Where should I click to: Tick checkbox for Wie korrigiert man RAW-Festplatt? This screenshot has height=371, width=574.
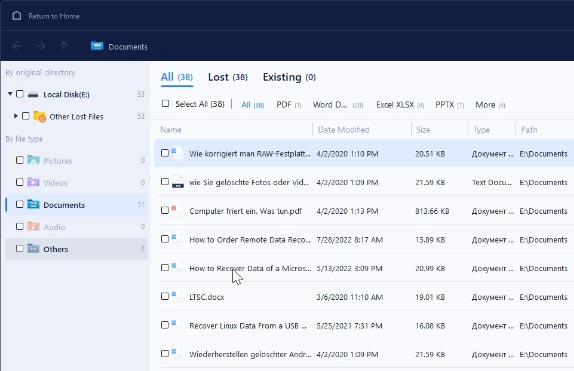tap(165, 153)
